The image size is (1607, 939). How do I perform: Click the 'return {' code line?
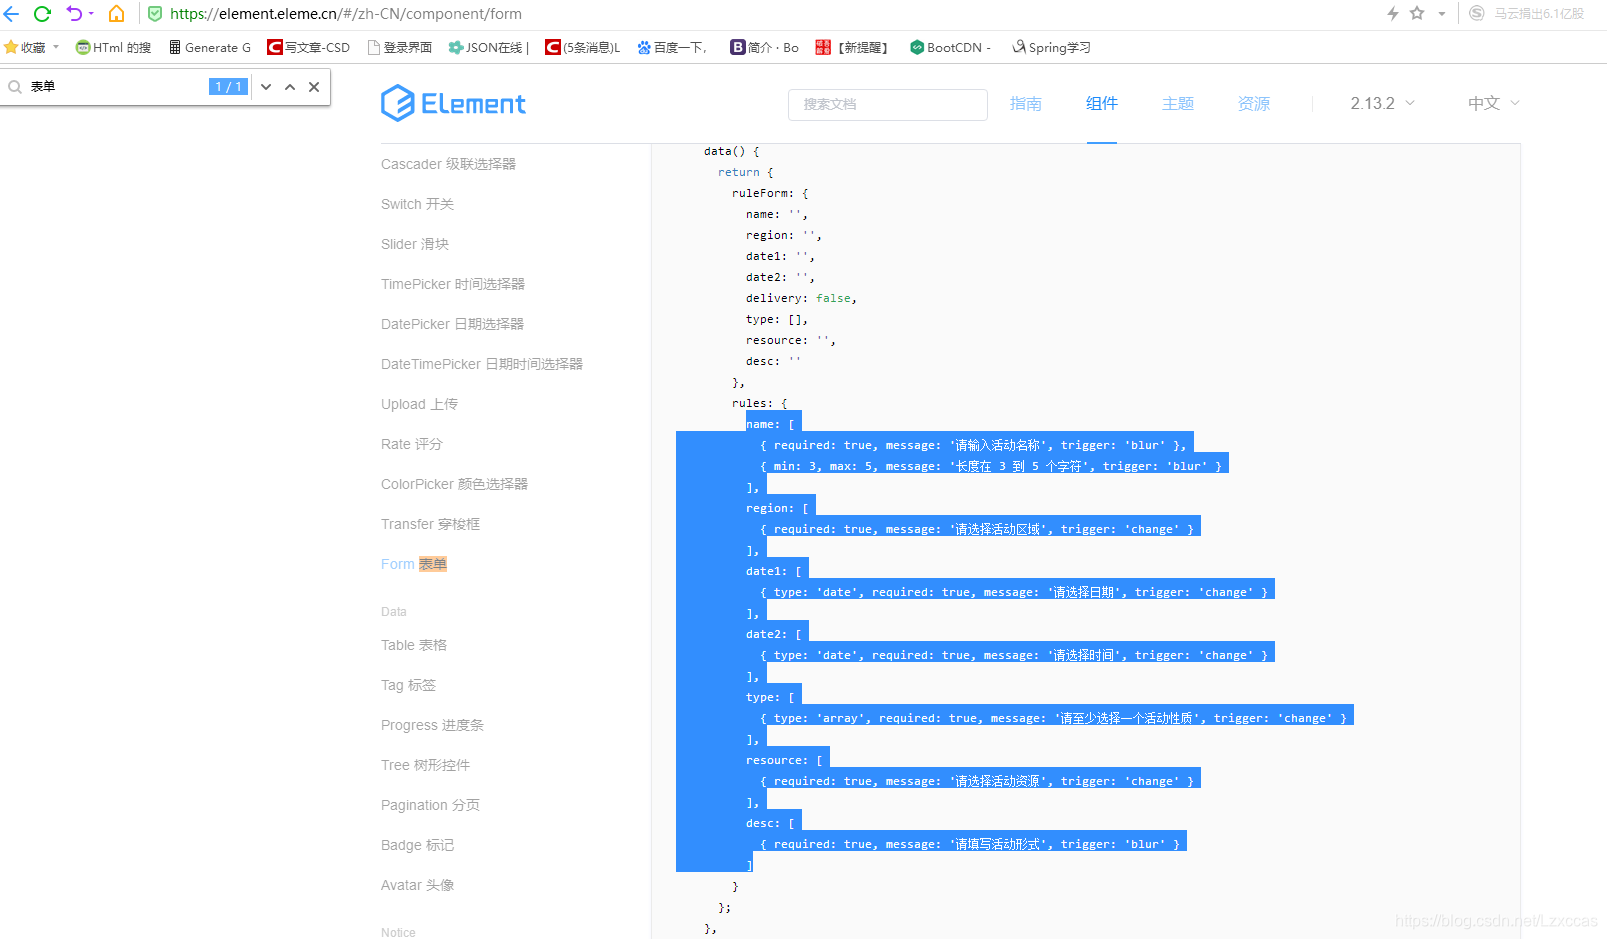click(745, 172)
